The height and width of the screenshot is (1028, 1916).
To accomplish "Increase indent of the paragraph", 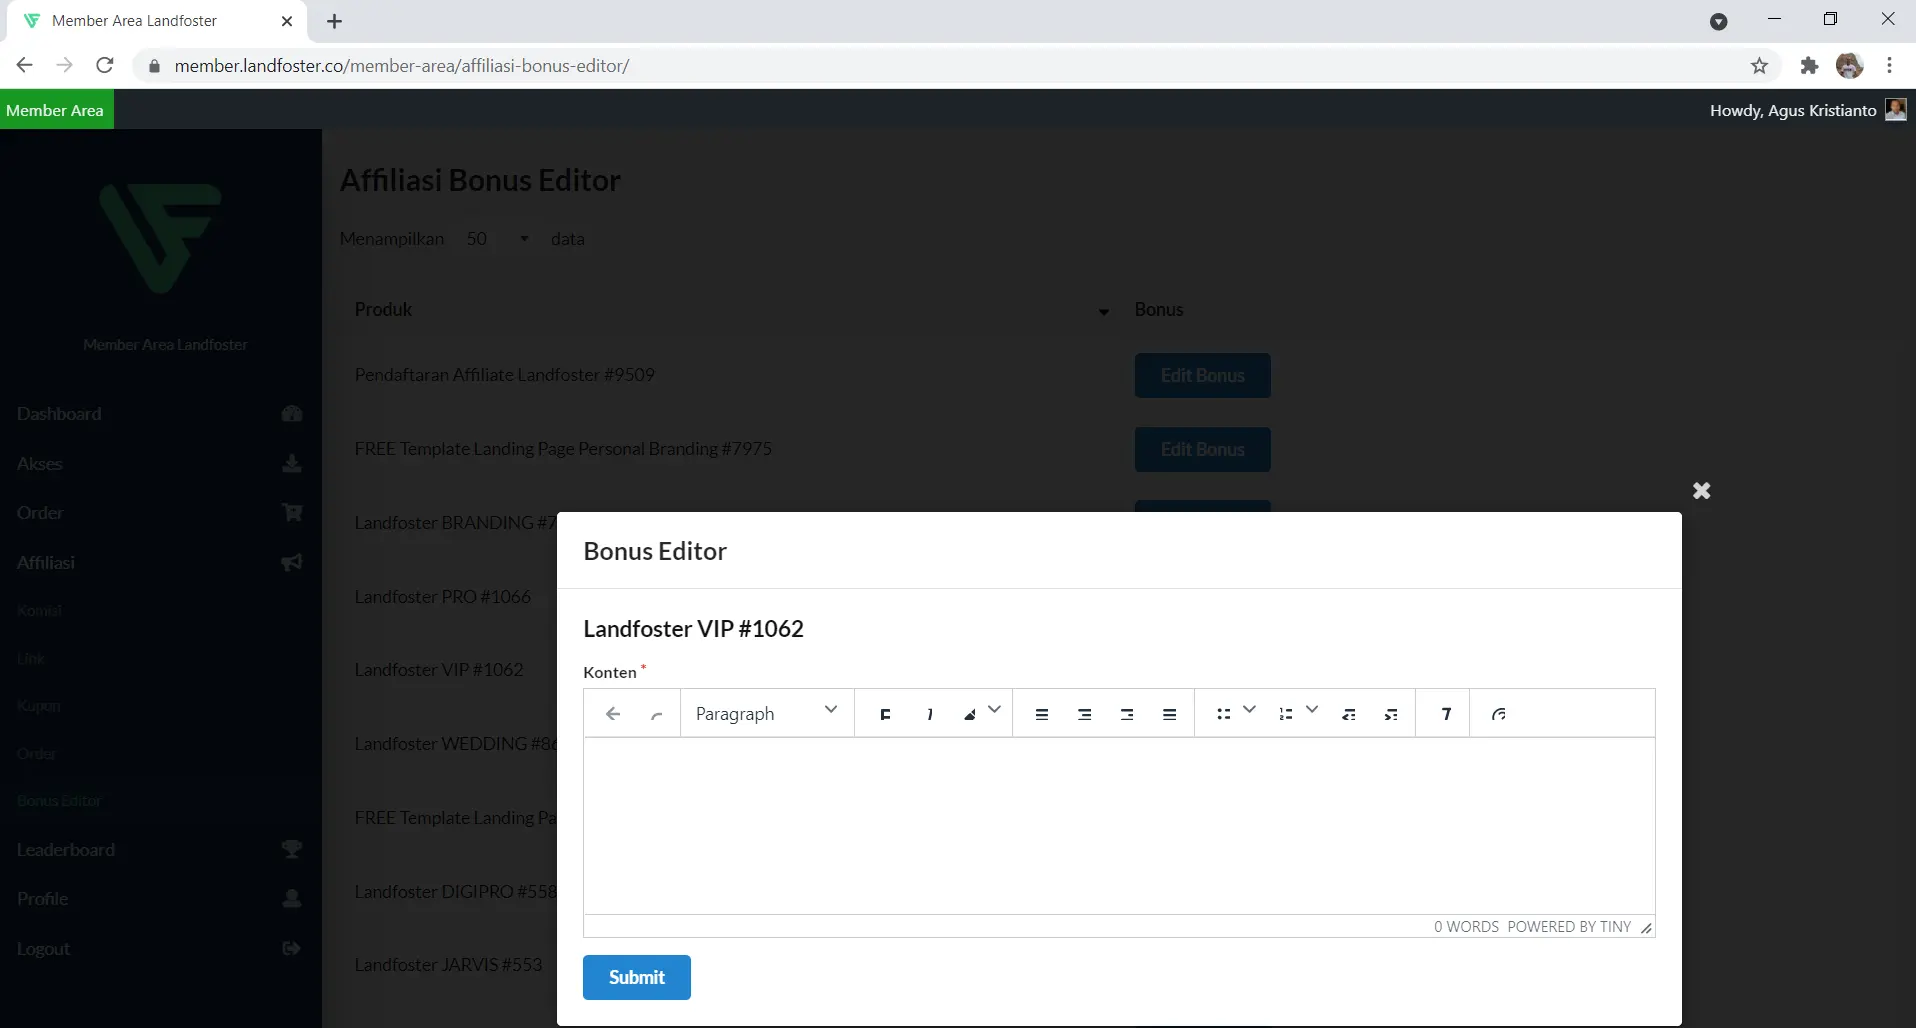I will click(x=1391, y=714).
